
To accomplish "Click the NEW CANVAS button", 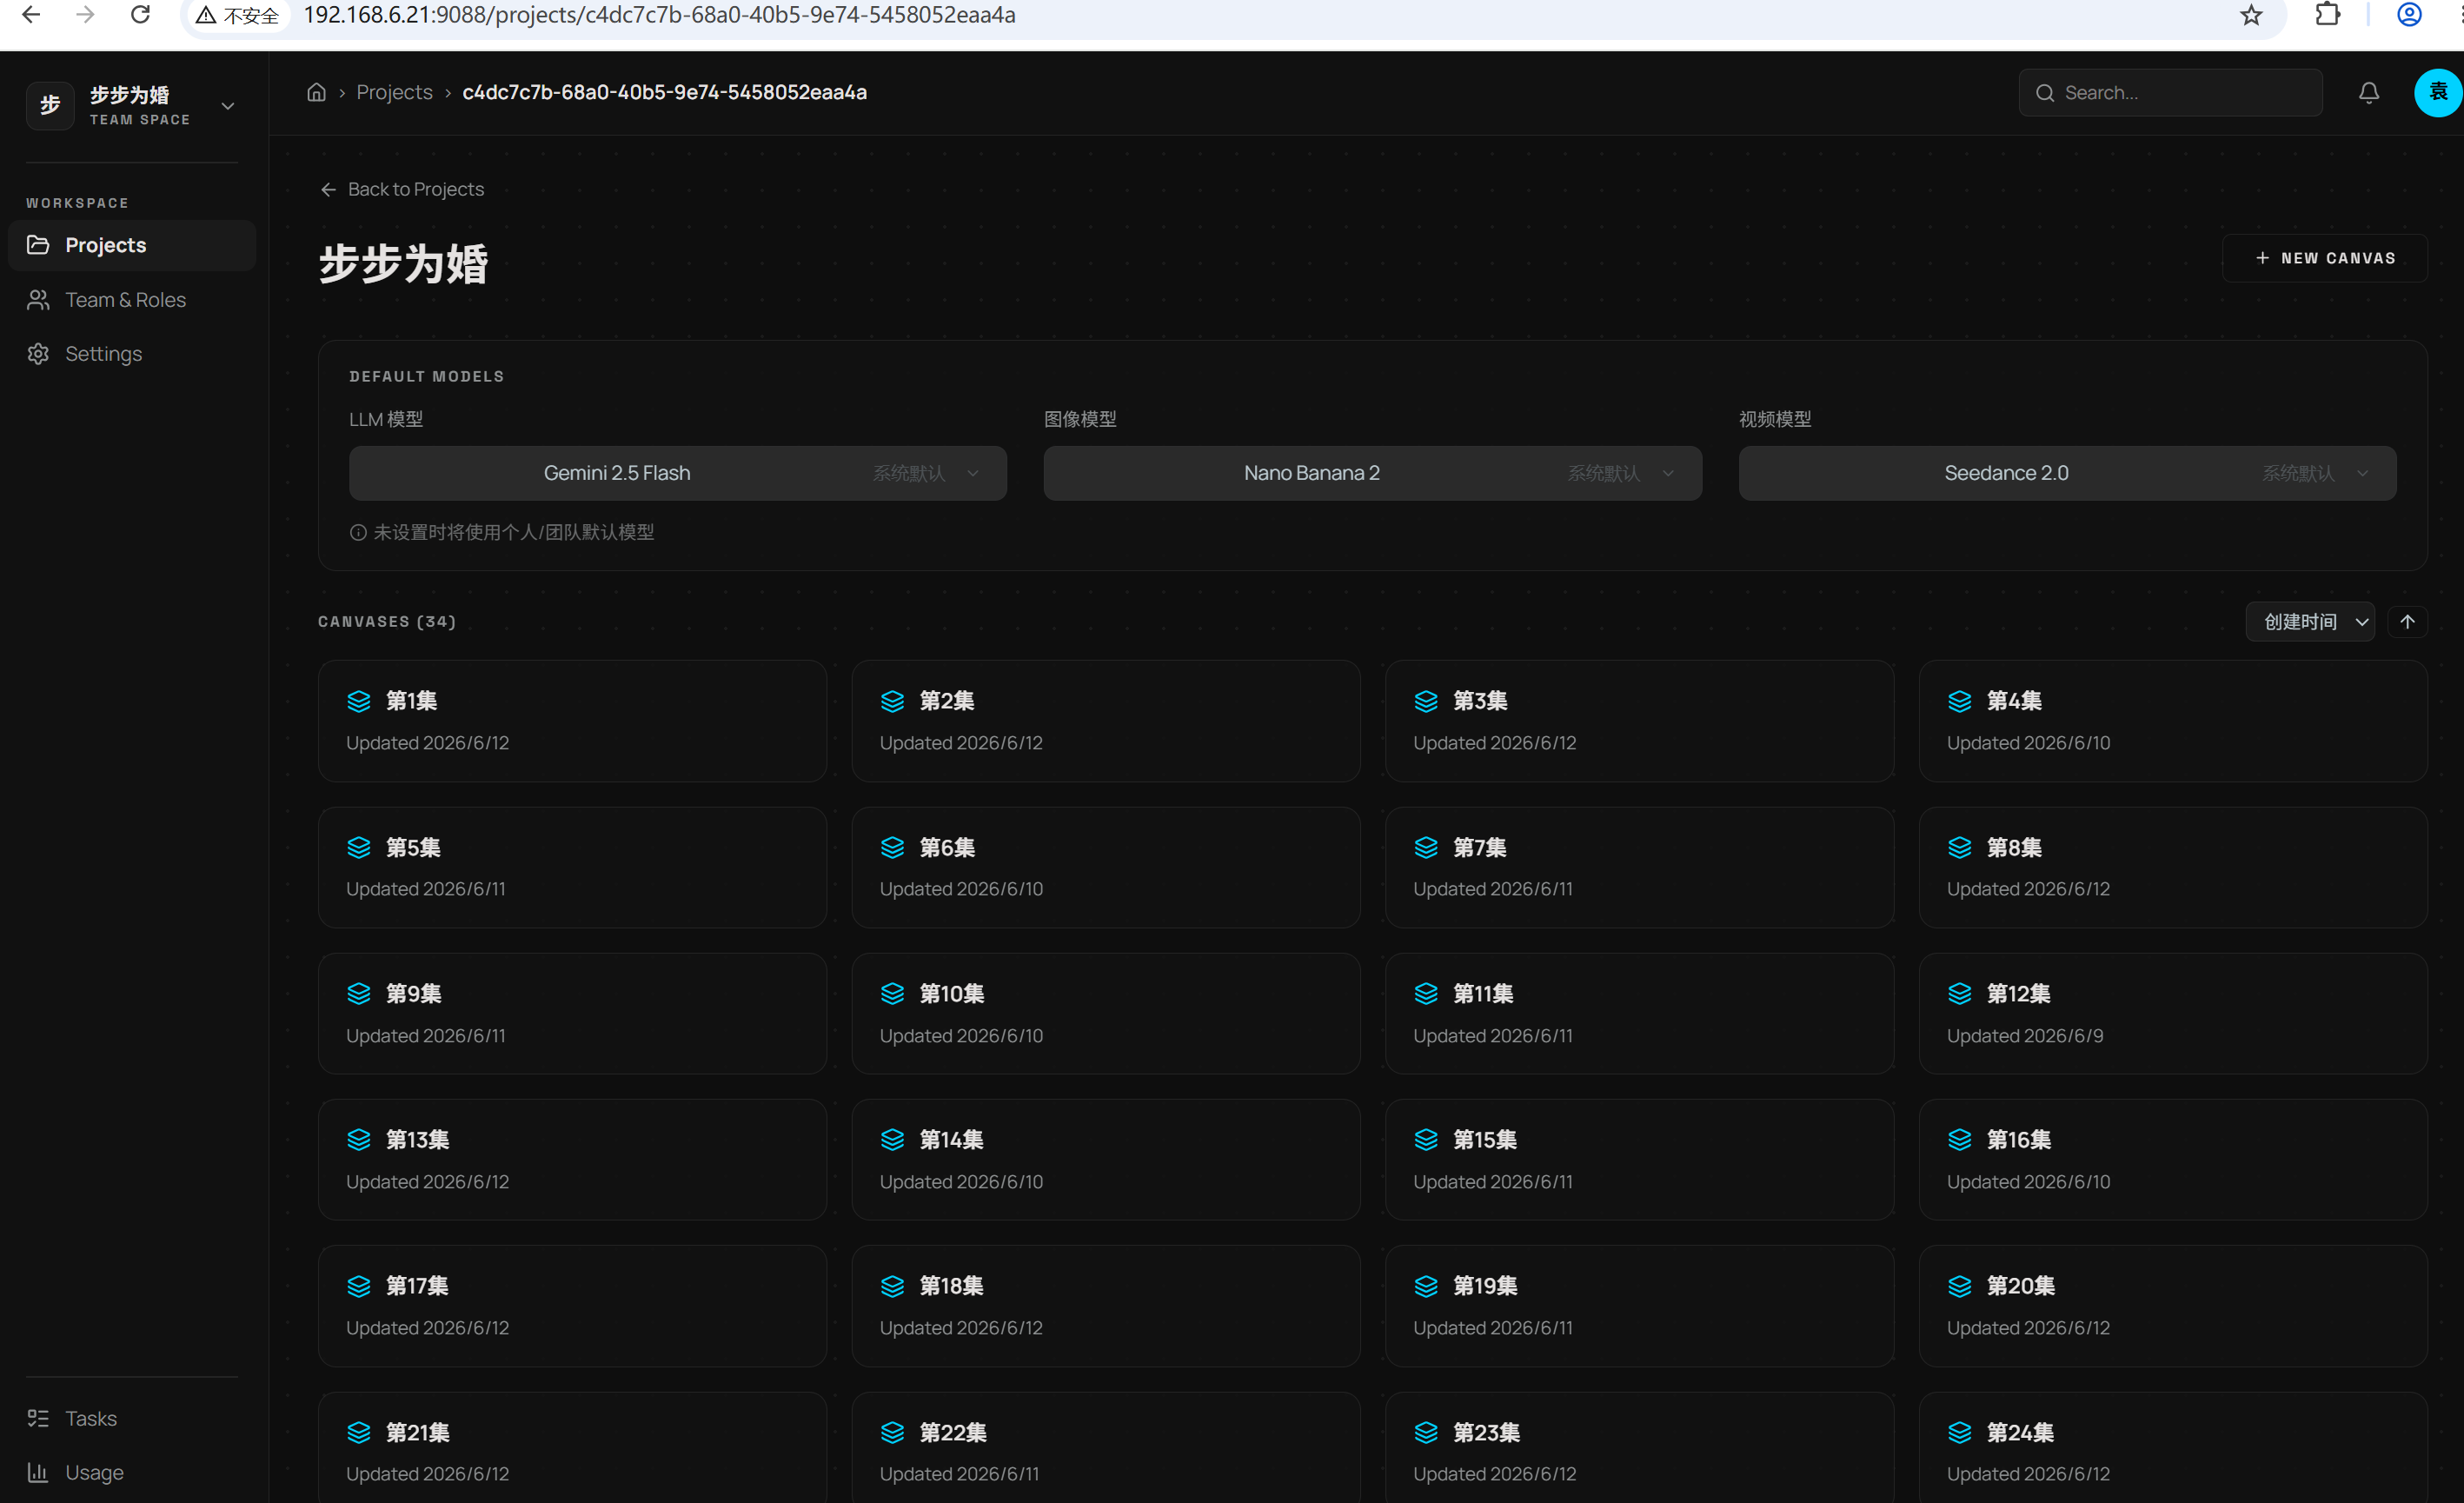I will (x=2325, y=258).
